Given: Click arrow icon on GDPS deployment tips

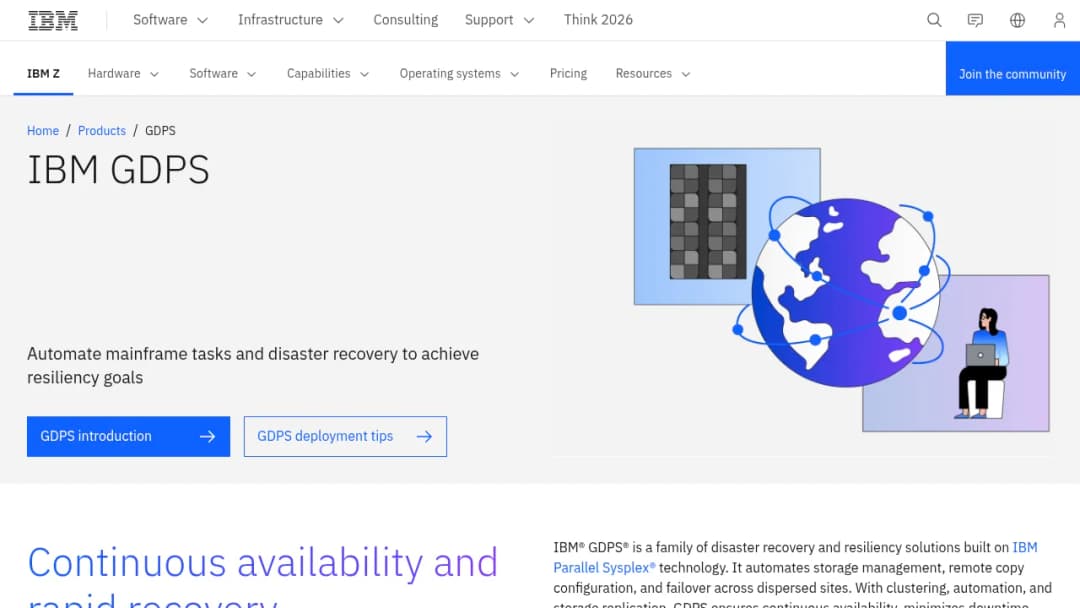Looking at the screenshot, I should pyautogui.click(x=424, y=437).
